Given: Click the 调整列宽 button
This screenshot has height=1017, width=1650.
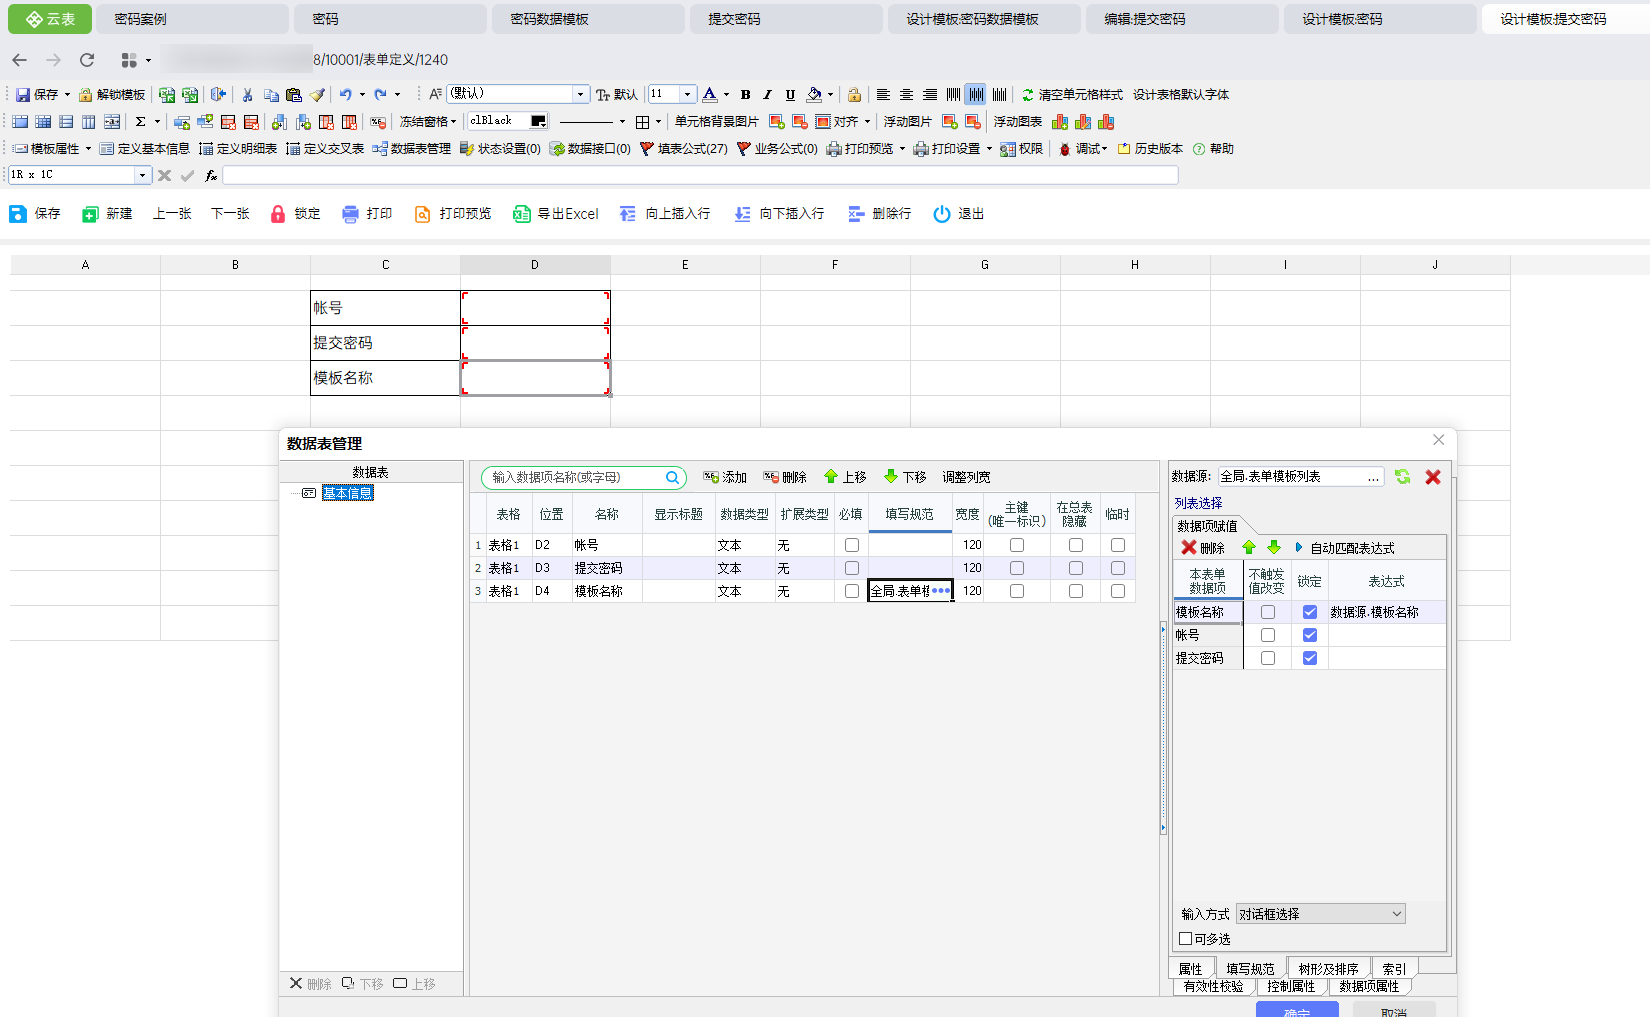Looking at the screenshot, I should pos(966,477).
